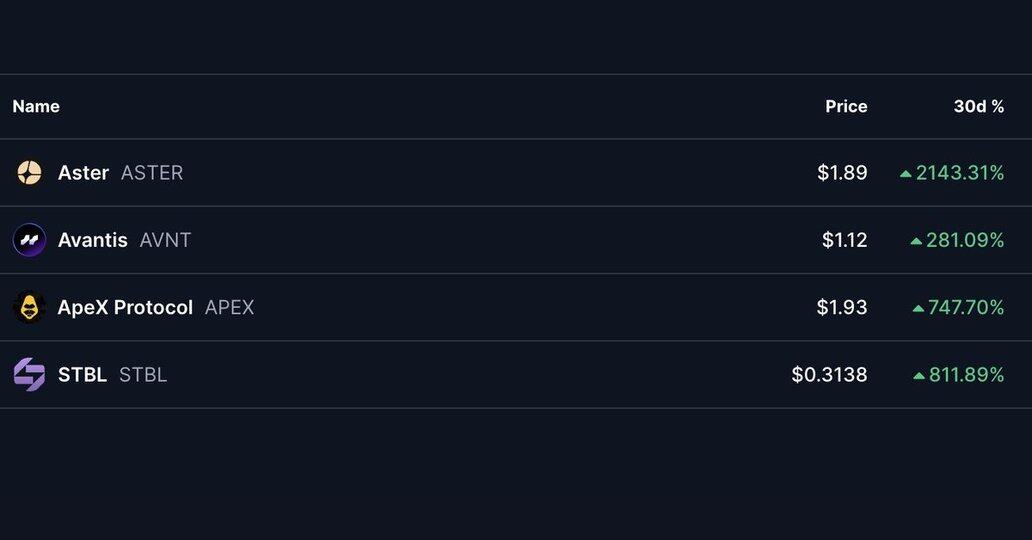Viewport: 1032px width, 540px height.
Task: Open the ApeX Protocol name link
Action: (125, 307)
